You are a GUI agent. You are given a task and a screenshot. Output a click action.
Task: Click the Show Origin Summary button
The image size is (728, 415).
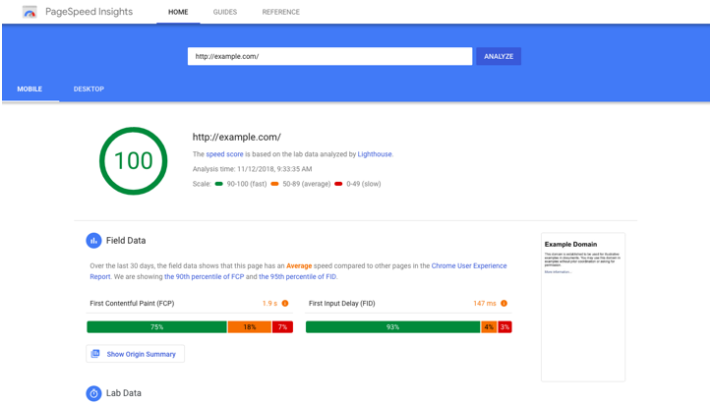pyautogui.click(x=135, y=354)
